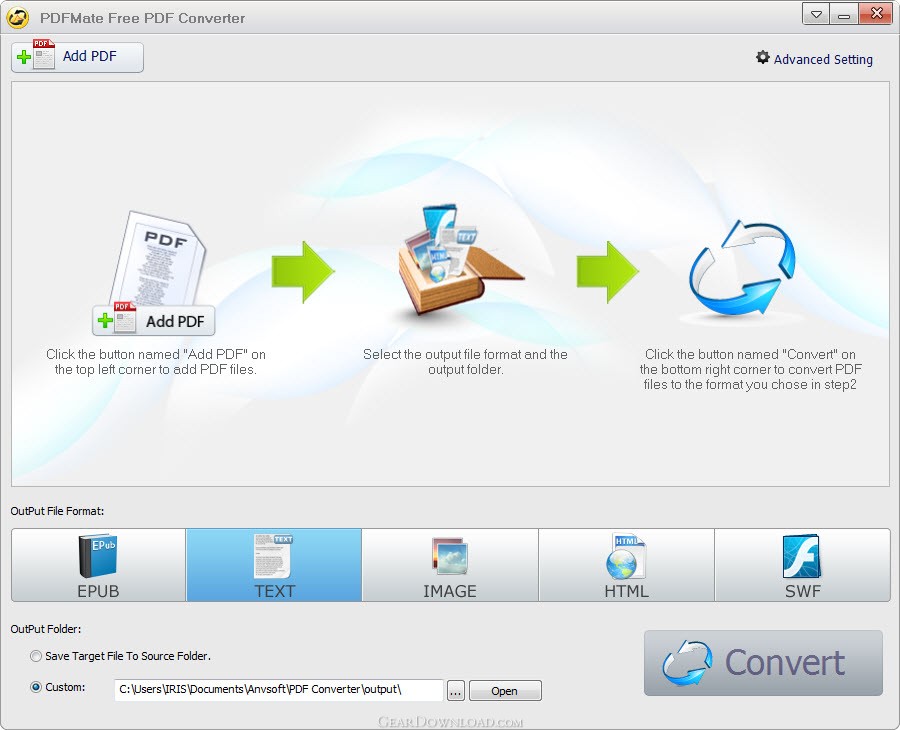Click the central Add PDF illustration button
This screenshot has height=730, width=900.
pos(152,320)
